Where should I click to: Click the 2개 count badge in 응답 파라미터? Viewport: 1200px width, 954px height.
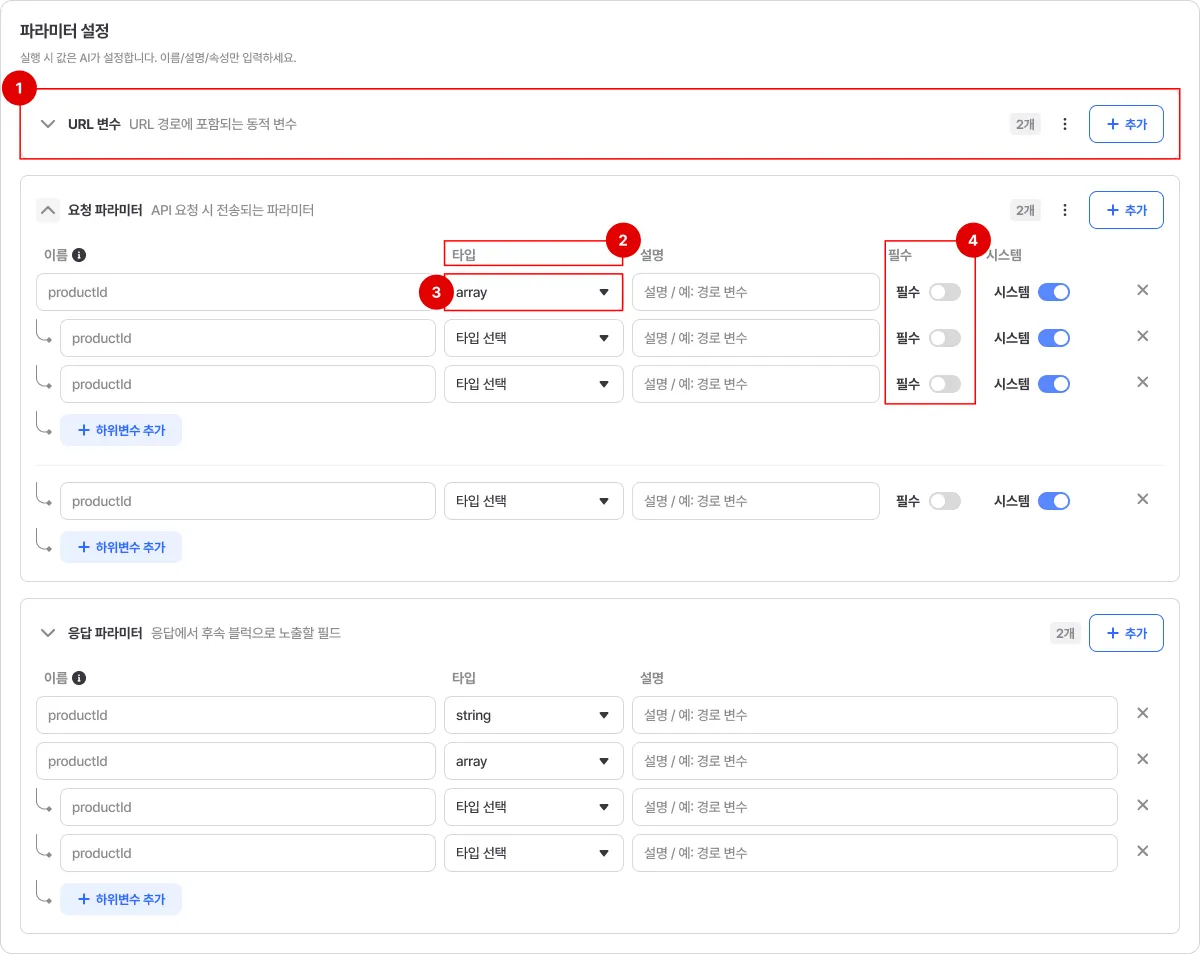(1065, 633)
